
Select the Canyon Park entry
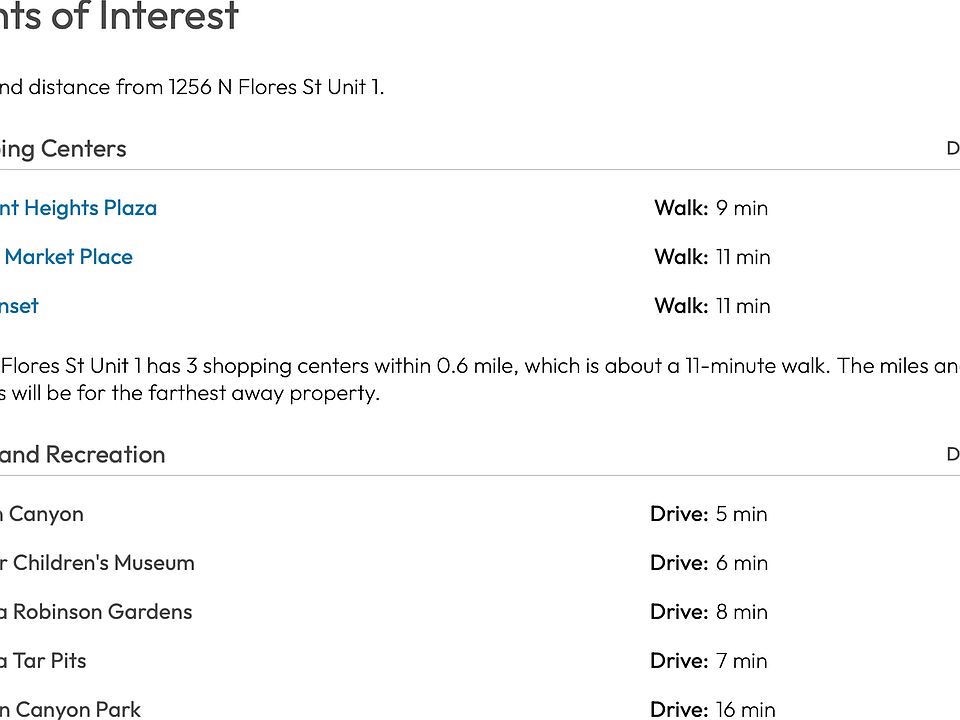point(70,709)
